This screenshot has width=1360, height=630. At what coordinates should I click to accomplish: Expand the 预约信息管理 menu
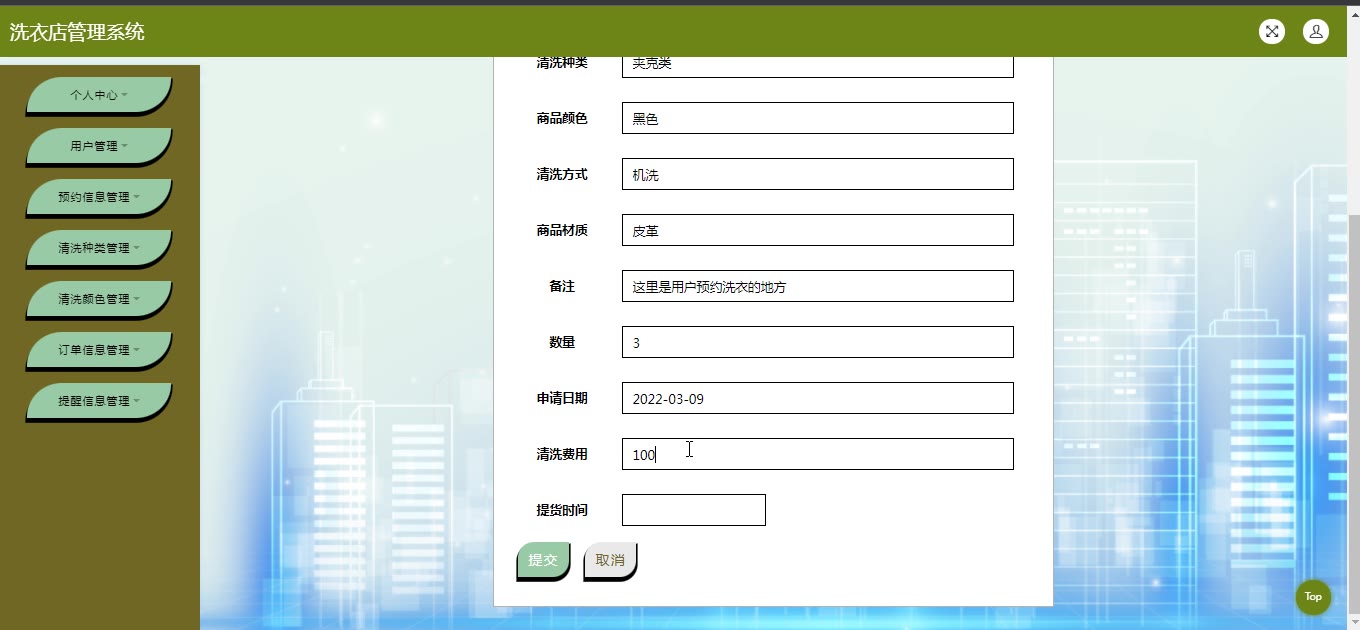click(99, 197)
